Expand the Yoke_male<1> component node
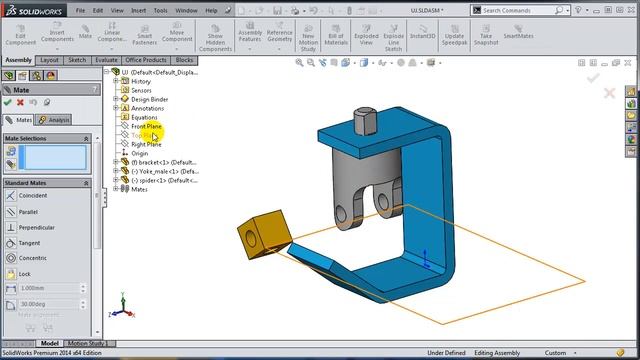The width and height of the screenshot is (640, 360). coord(116,171)
